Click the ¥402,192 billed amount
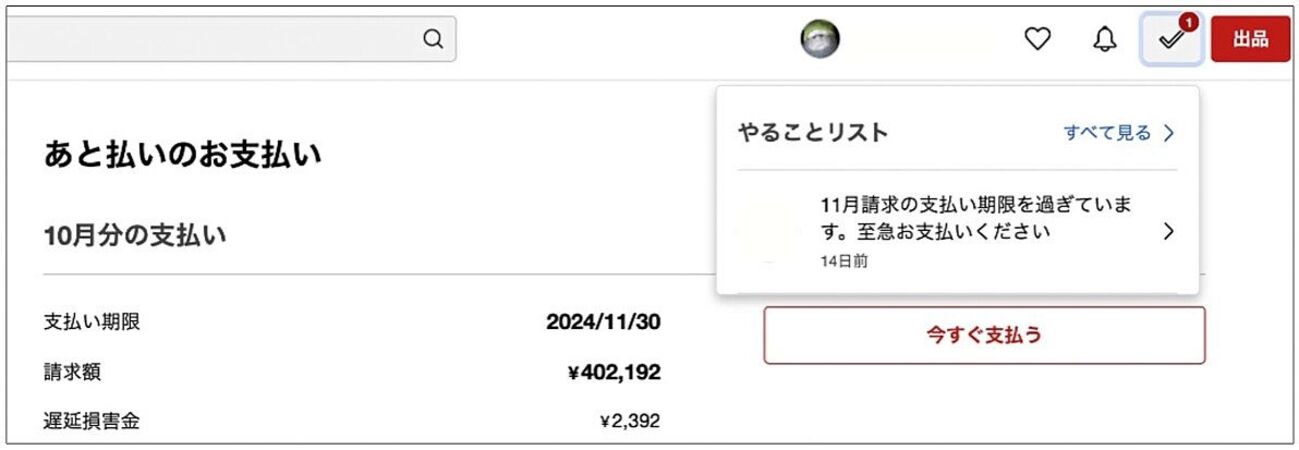Screen dimensions: 1299x450 (x=613, y=373)
